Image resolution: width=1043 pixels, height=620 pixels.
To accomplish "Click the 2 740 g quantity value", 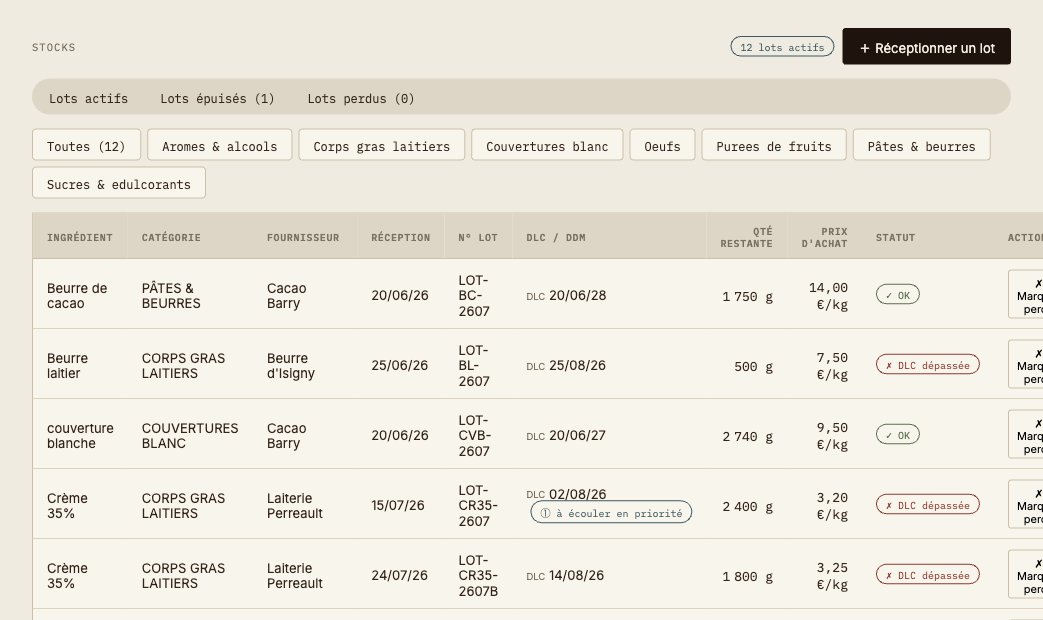I will click(748, 436).
